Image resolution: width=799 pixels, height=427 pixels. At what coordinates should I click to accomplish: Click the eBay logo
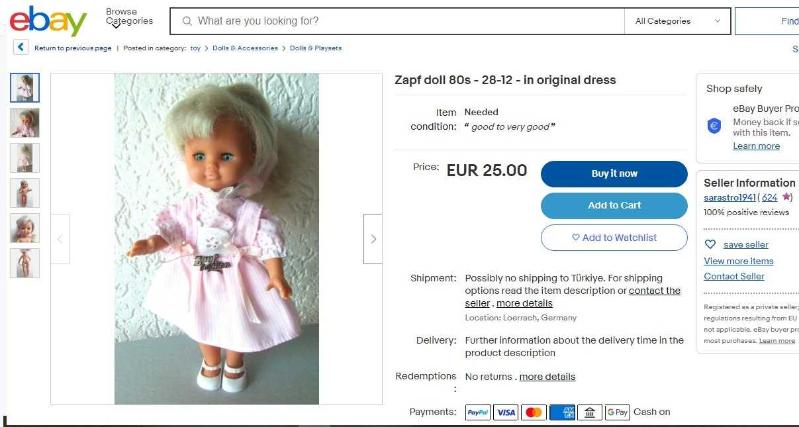click(x=48, y=21)
